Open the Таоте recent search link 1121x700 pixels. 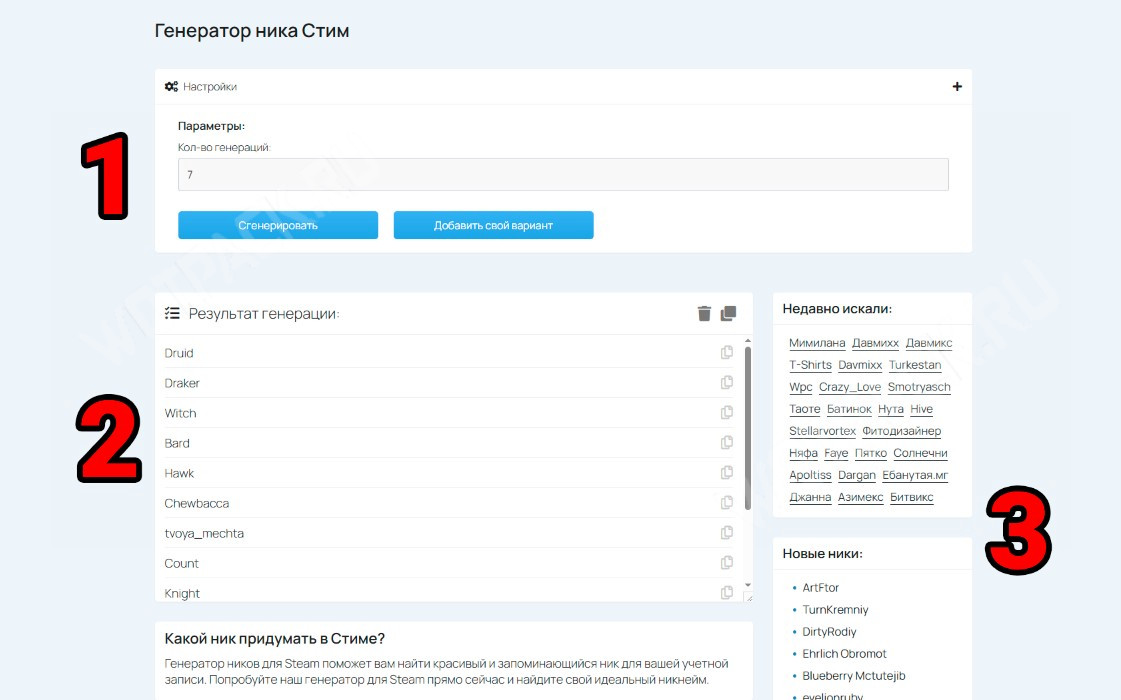[x=804, y=409]
